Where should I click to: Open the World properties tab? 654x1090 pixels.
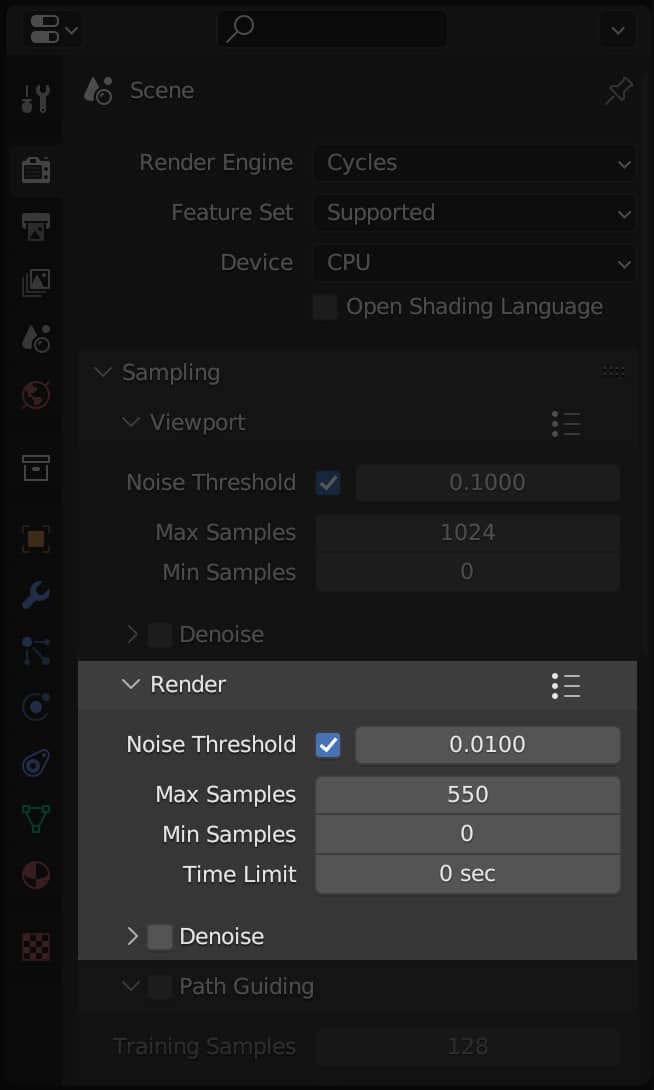pyautogui.click(x=36, y=395)
